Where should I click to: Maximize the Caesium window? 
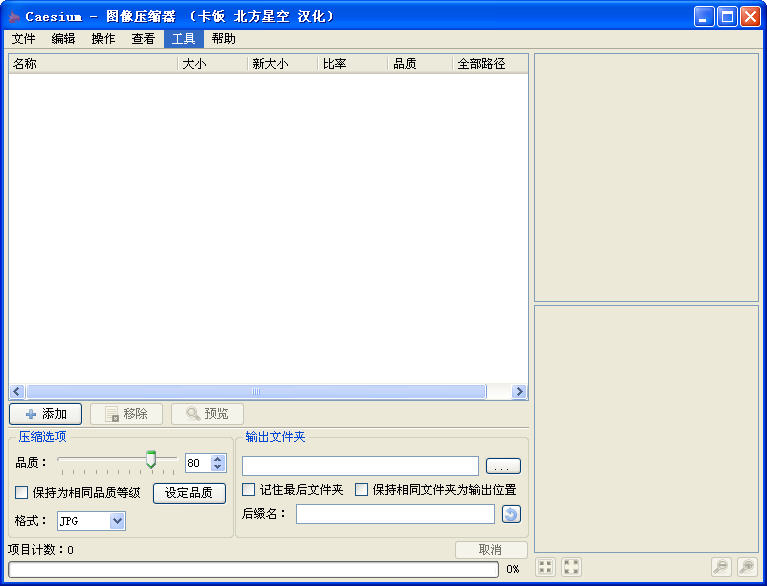pos(727,17)
